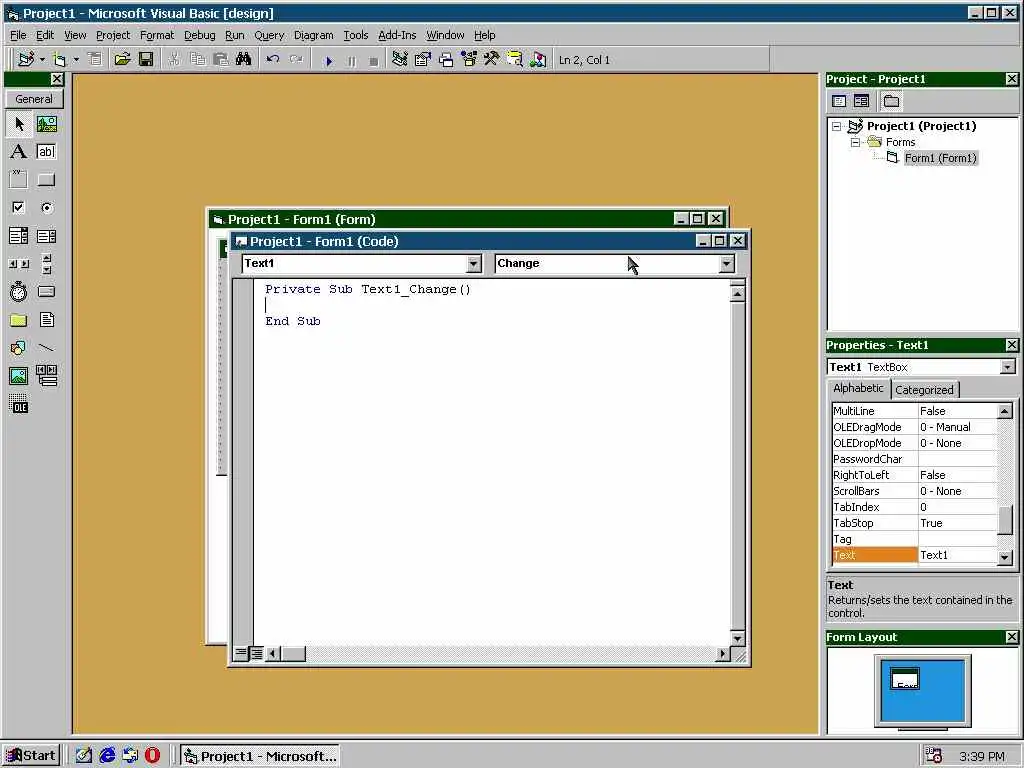Click View Code in Project panel
This screenshot has width=1024, height=768.
coord(839,101)
